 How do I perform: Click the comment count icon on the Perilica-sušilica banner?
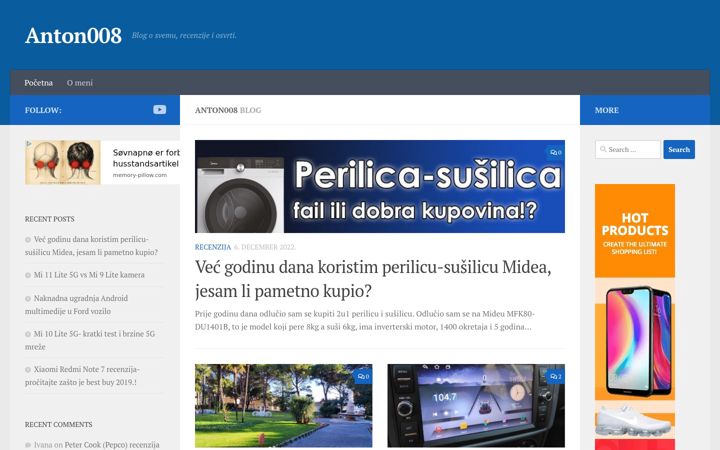coord(556,152)
